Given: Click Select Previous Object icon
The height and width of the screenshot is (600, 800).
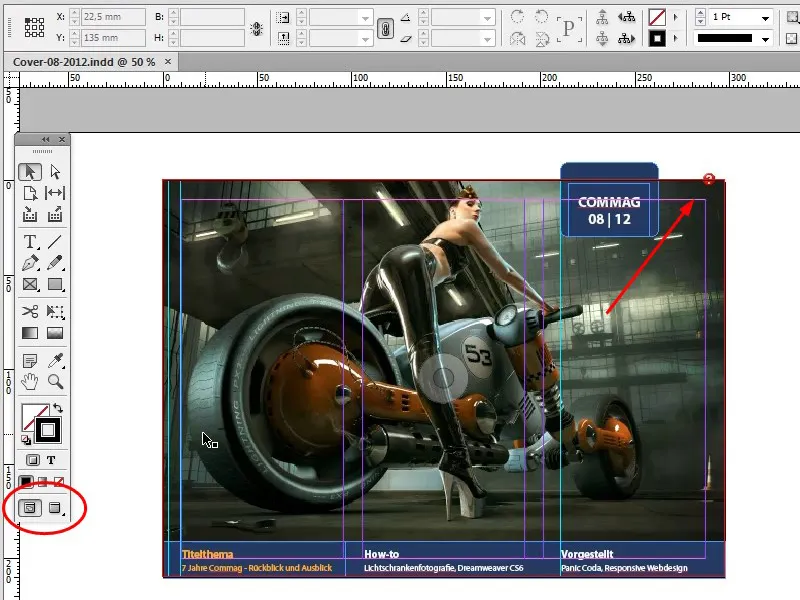Looking at the screenshot, I should coord(627,17).
